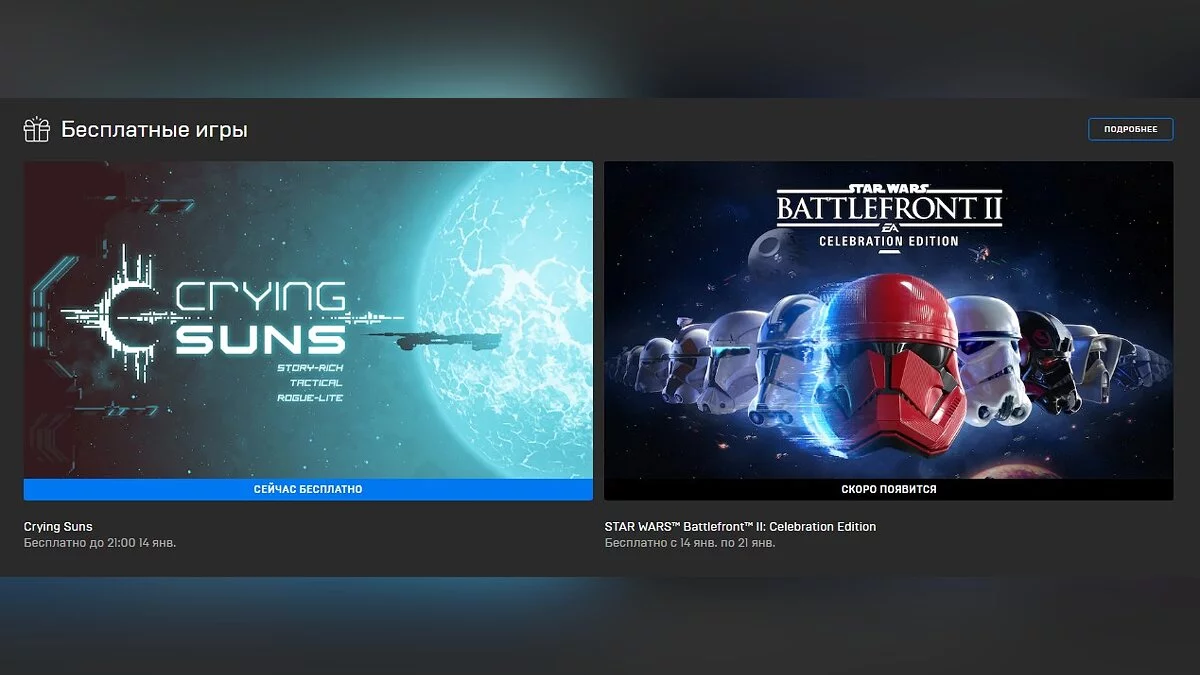Click the "Бесплатные игры" section heading
The image size is (1200, 675).
coord(154,130)
